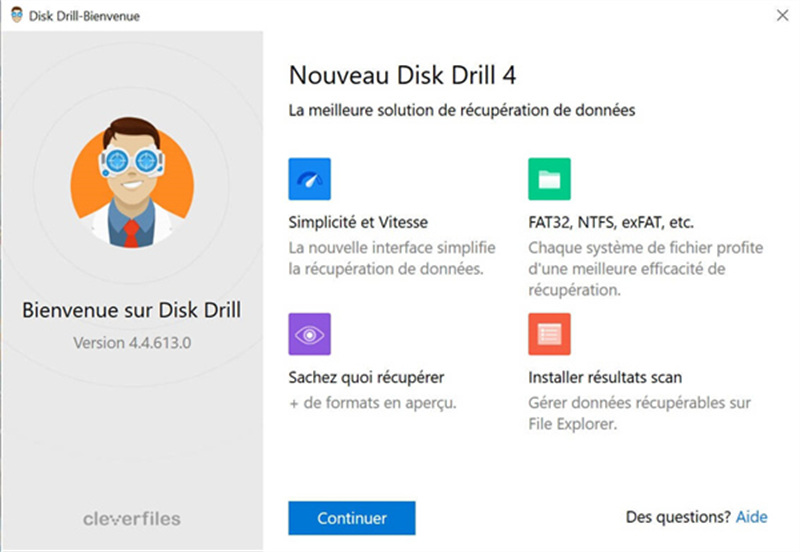Click 'Bienvenue sur Disk Drill' text
Image resolution: width=800 pixels, height=552 pixels.
pyautogui.click(x=131, y=310)
